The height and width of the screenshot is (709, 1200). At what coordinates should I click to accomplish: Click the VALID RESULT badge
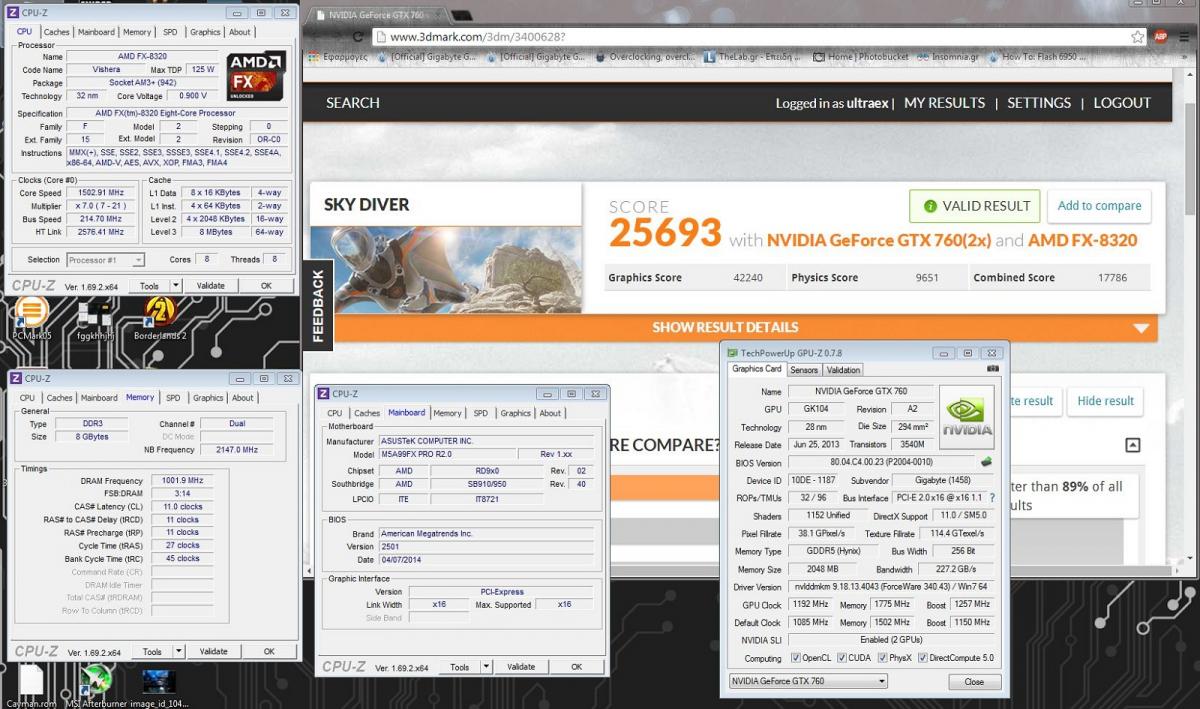tap(975, 206)
